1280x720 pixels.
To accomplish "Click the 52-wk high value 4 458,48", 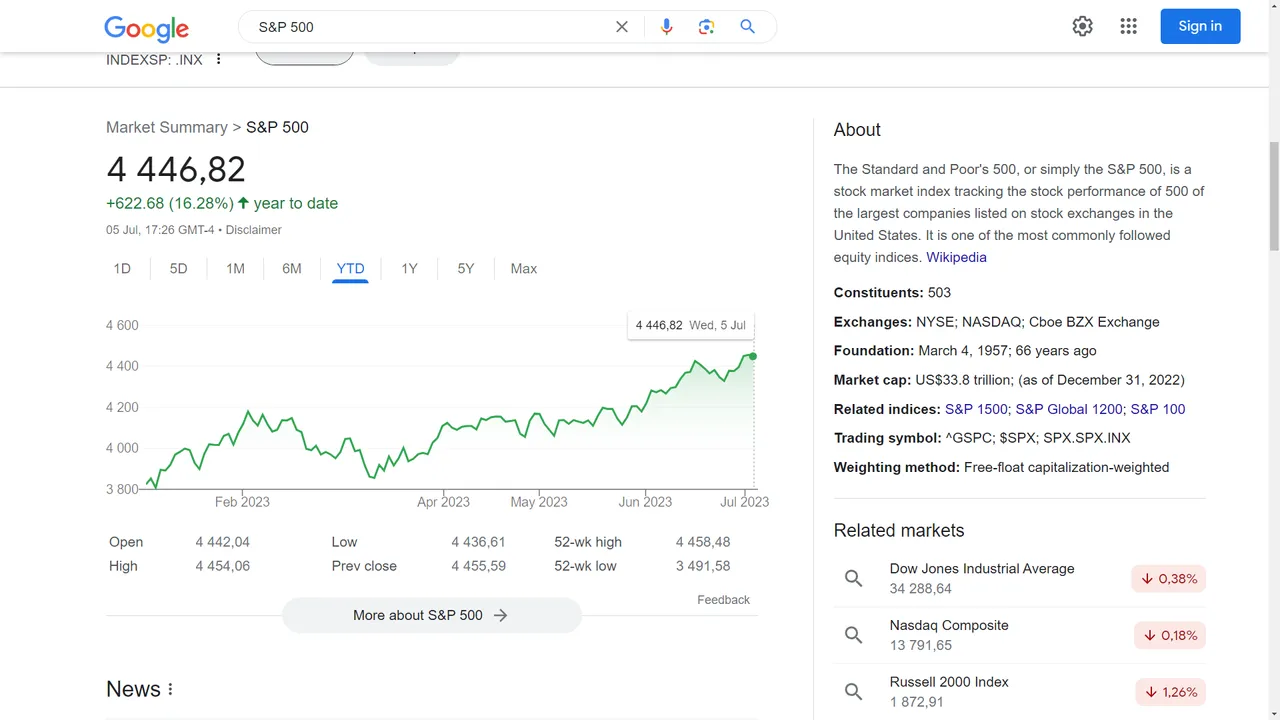I will pos(703,542).
